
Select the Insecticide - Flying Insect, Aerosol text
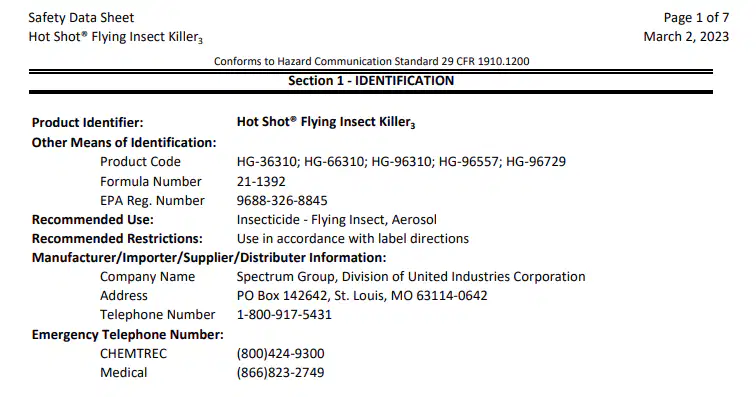(x=337, y=220)
